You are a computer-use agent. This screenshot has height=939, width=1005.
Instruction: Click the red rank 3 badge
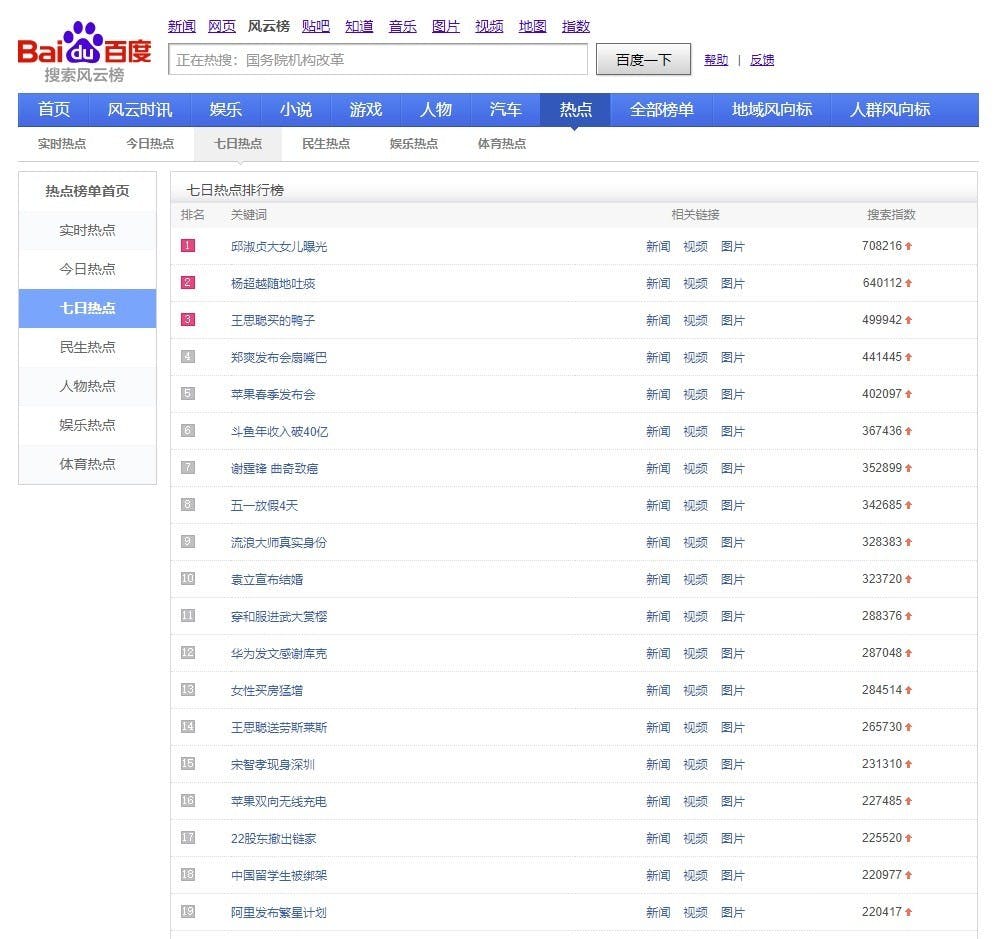click(188, 319)
